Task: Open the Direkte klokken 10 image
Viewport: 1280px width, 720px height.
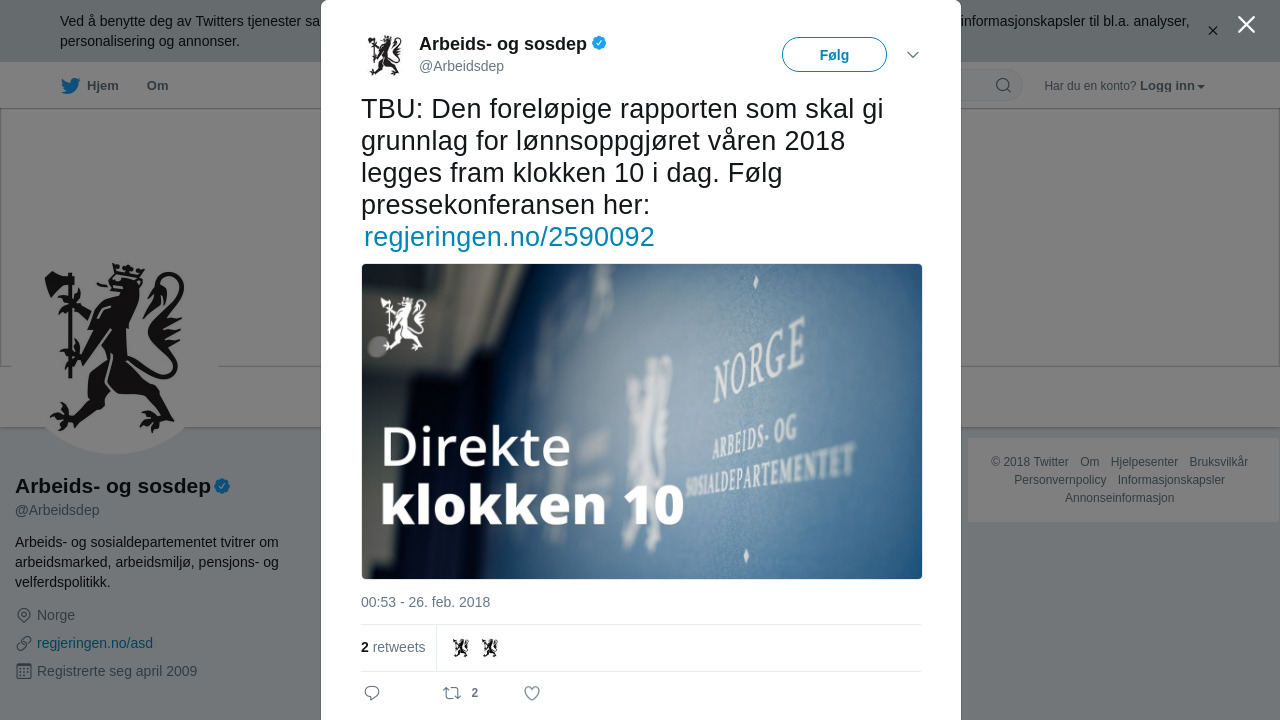Action: (641, 421)
